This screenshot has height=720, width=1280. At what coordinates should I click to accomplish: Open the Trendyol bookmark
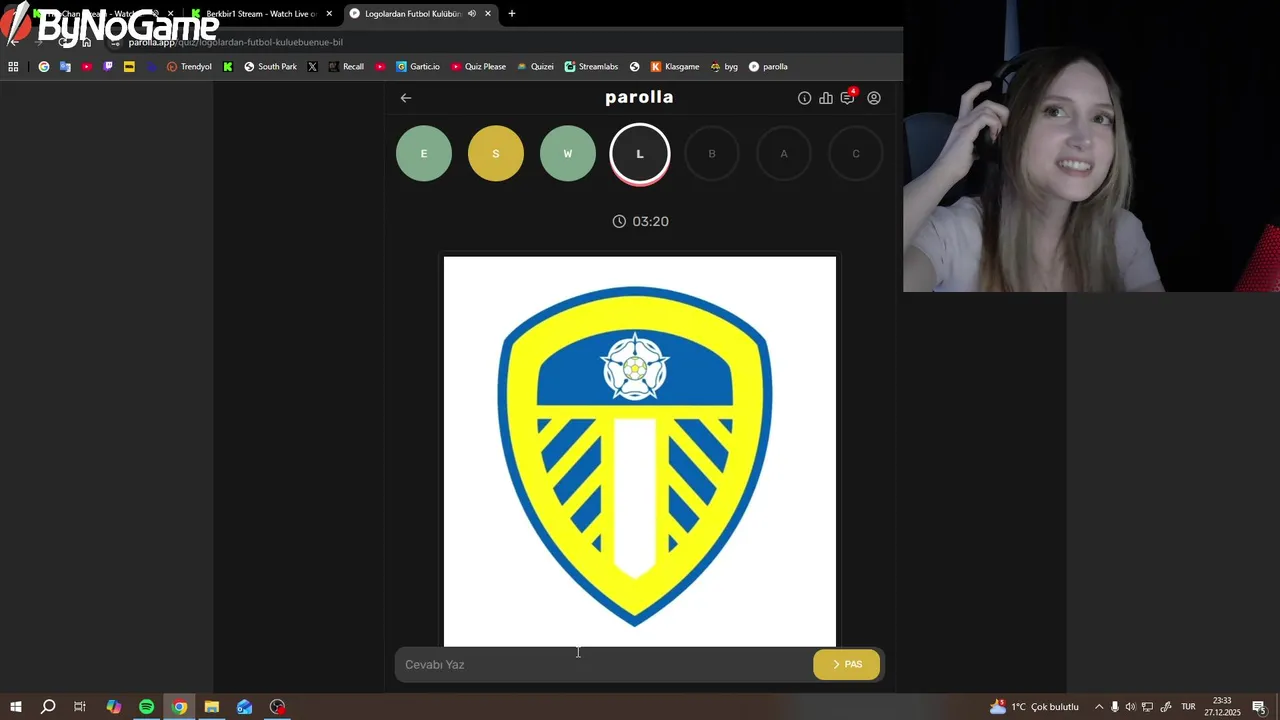189,67
